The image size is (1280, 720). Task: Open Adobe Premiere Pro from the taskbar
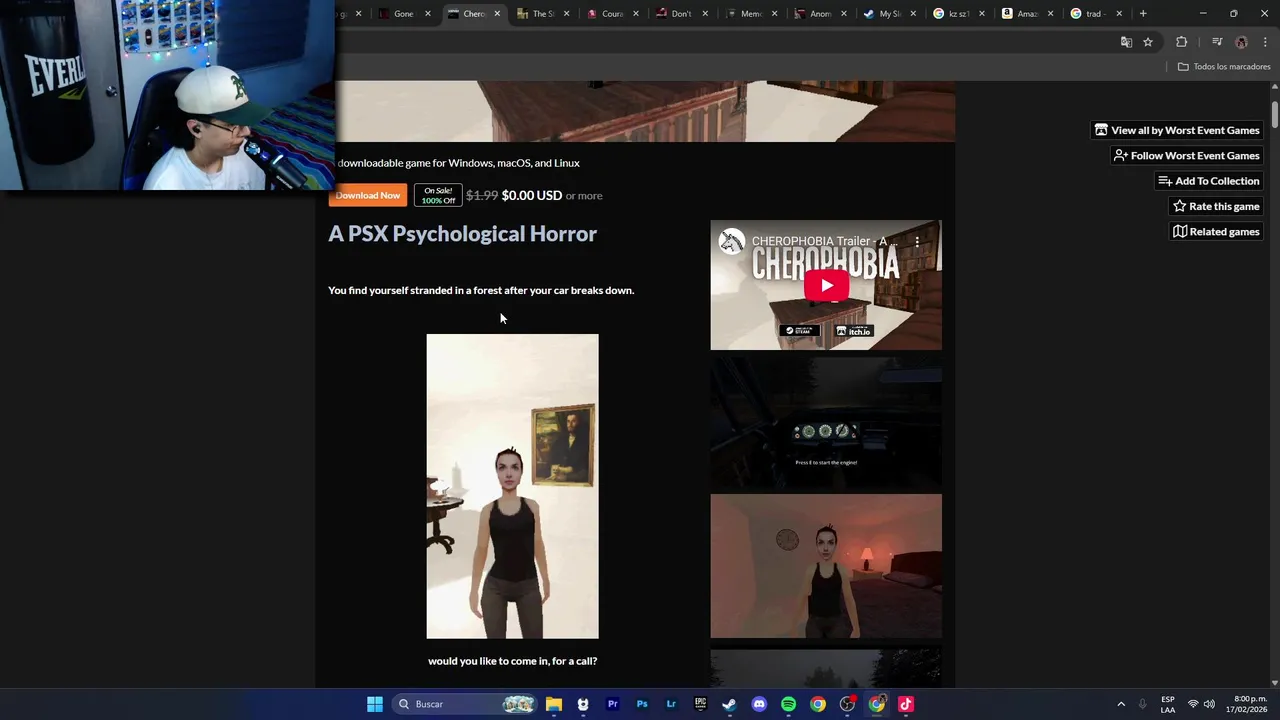tap(613, 704)
